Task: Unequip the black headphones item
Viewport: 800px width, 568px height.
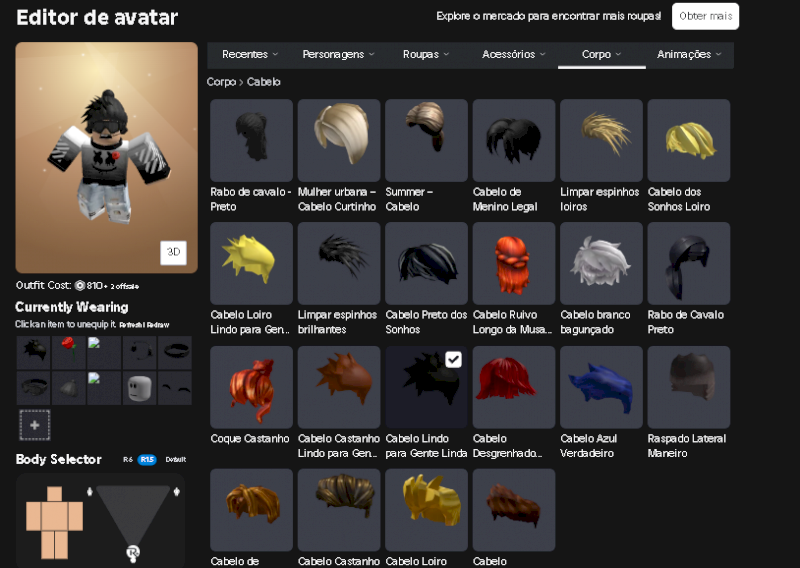Action: (x=140, y=352)
